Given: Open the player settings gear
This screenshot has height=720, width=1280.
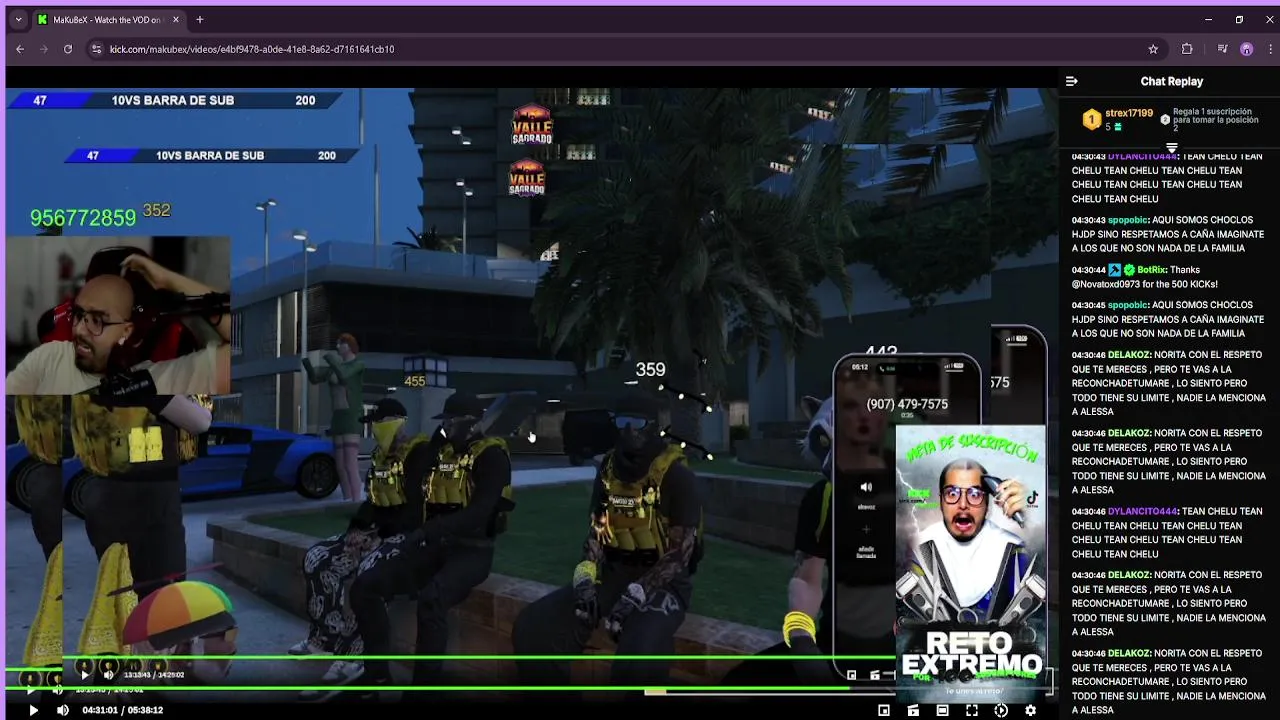Looking at the screenshot, I should (x=1030, y=710).
